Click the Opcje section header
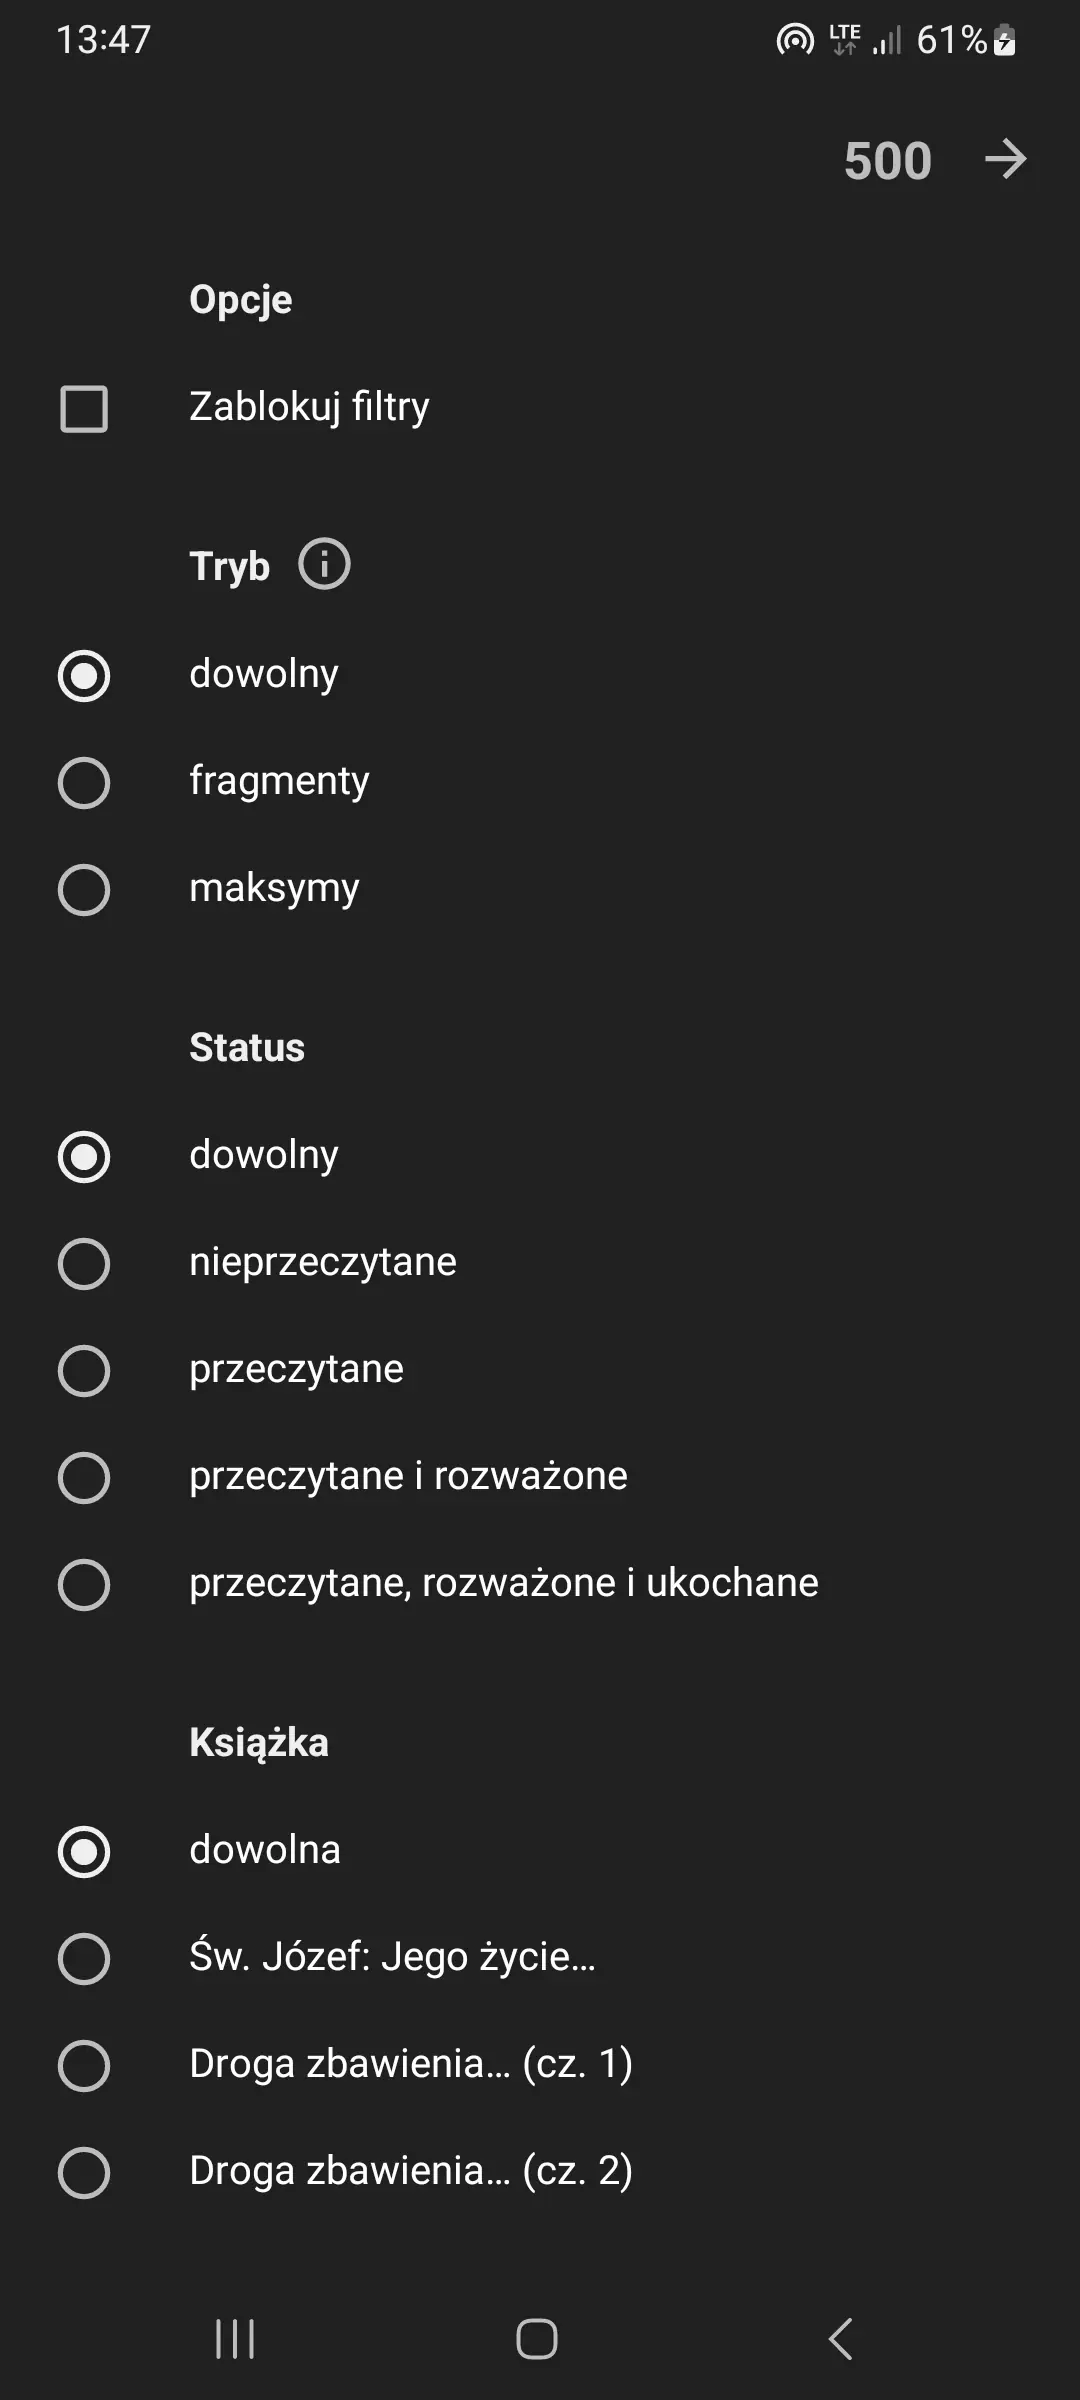The width and height of the screenshot is (1080, 2400). tap(239, 298)
